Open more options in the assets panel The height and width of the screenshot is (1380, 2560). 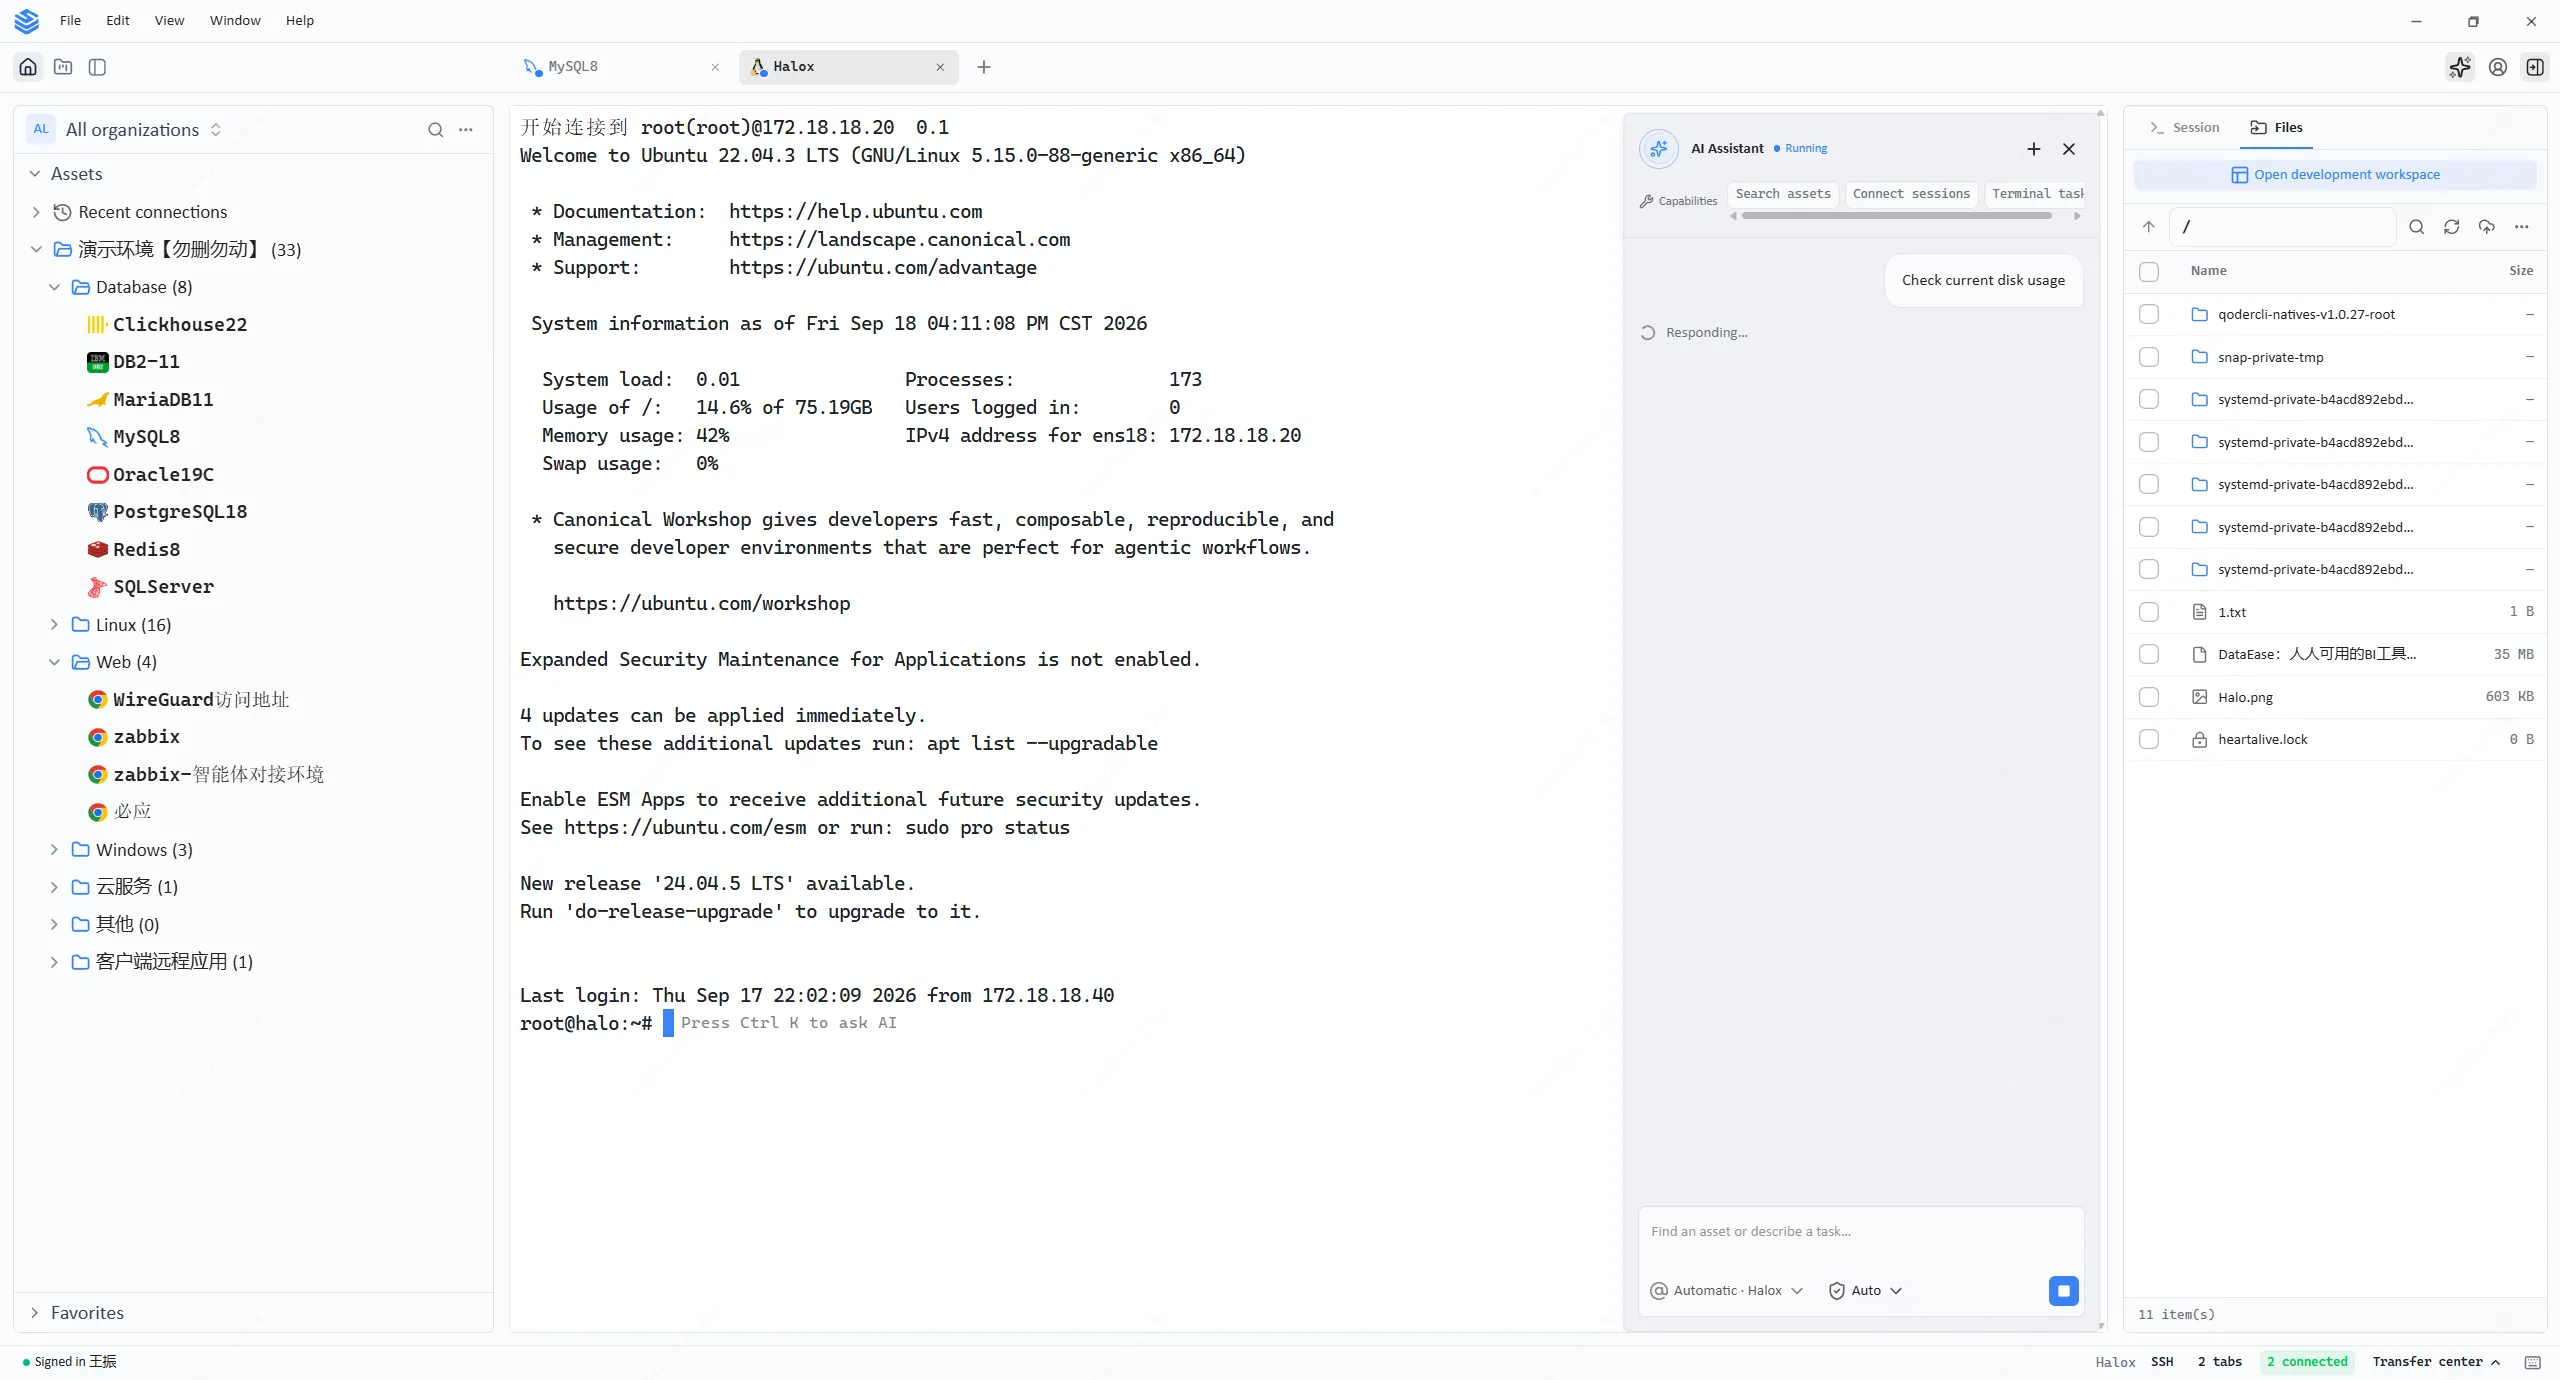466,130
